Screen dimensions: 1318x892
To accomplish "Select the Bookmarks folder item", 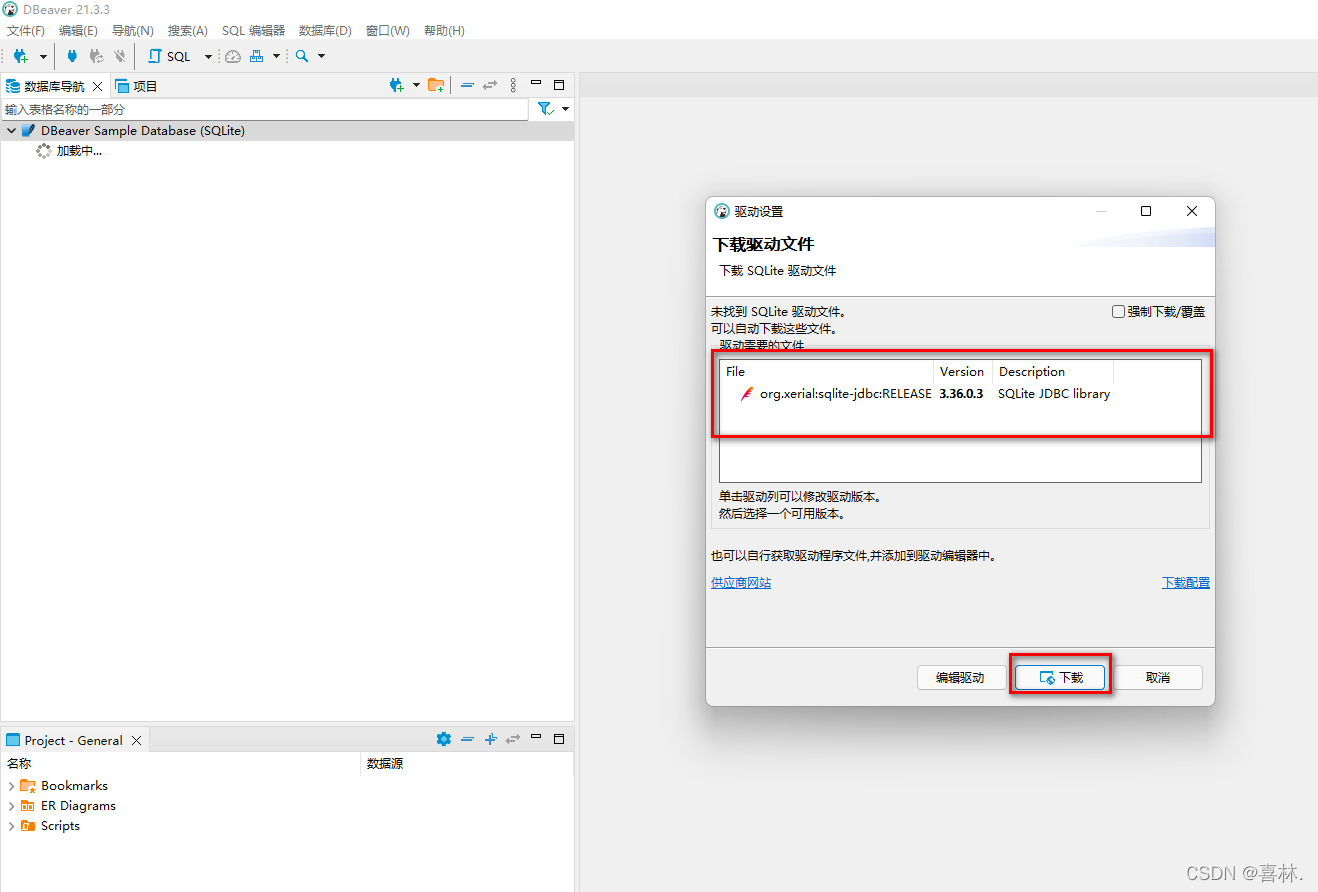I will [74, 786].
